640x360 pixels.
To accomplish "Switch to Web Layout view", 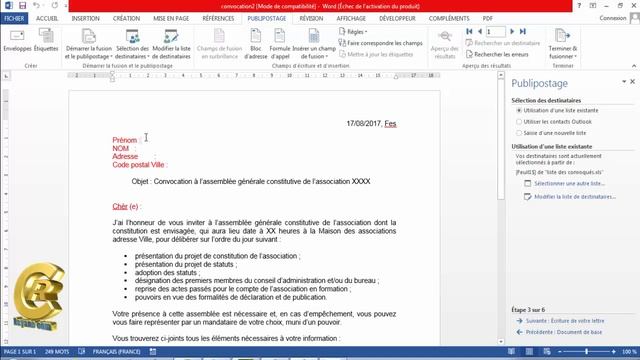I will point(547,351).
